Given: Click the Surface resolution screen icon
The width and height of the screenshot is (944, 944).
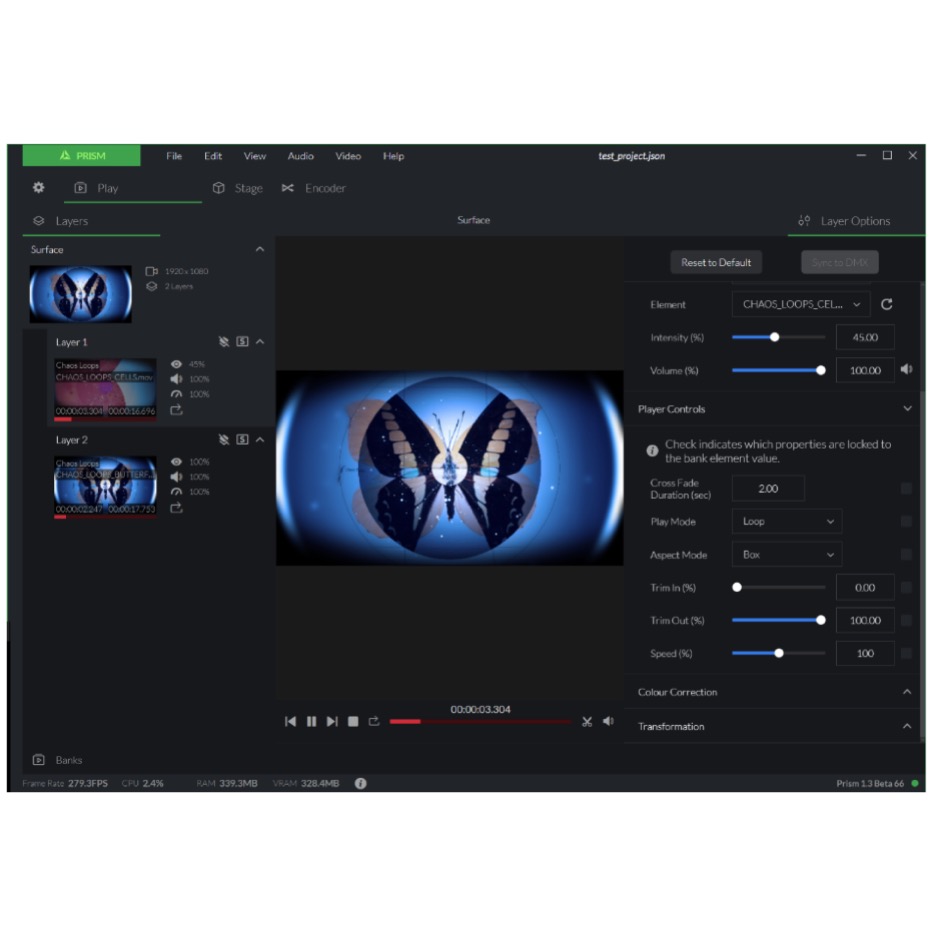Looking at the screenshot, I should (152, 272).
